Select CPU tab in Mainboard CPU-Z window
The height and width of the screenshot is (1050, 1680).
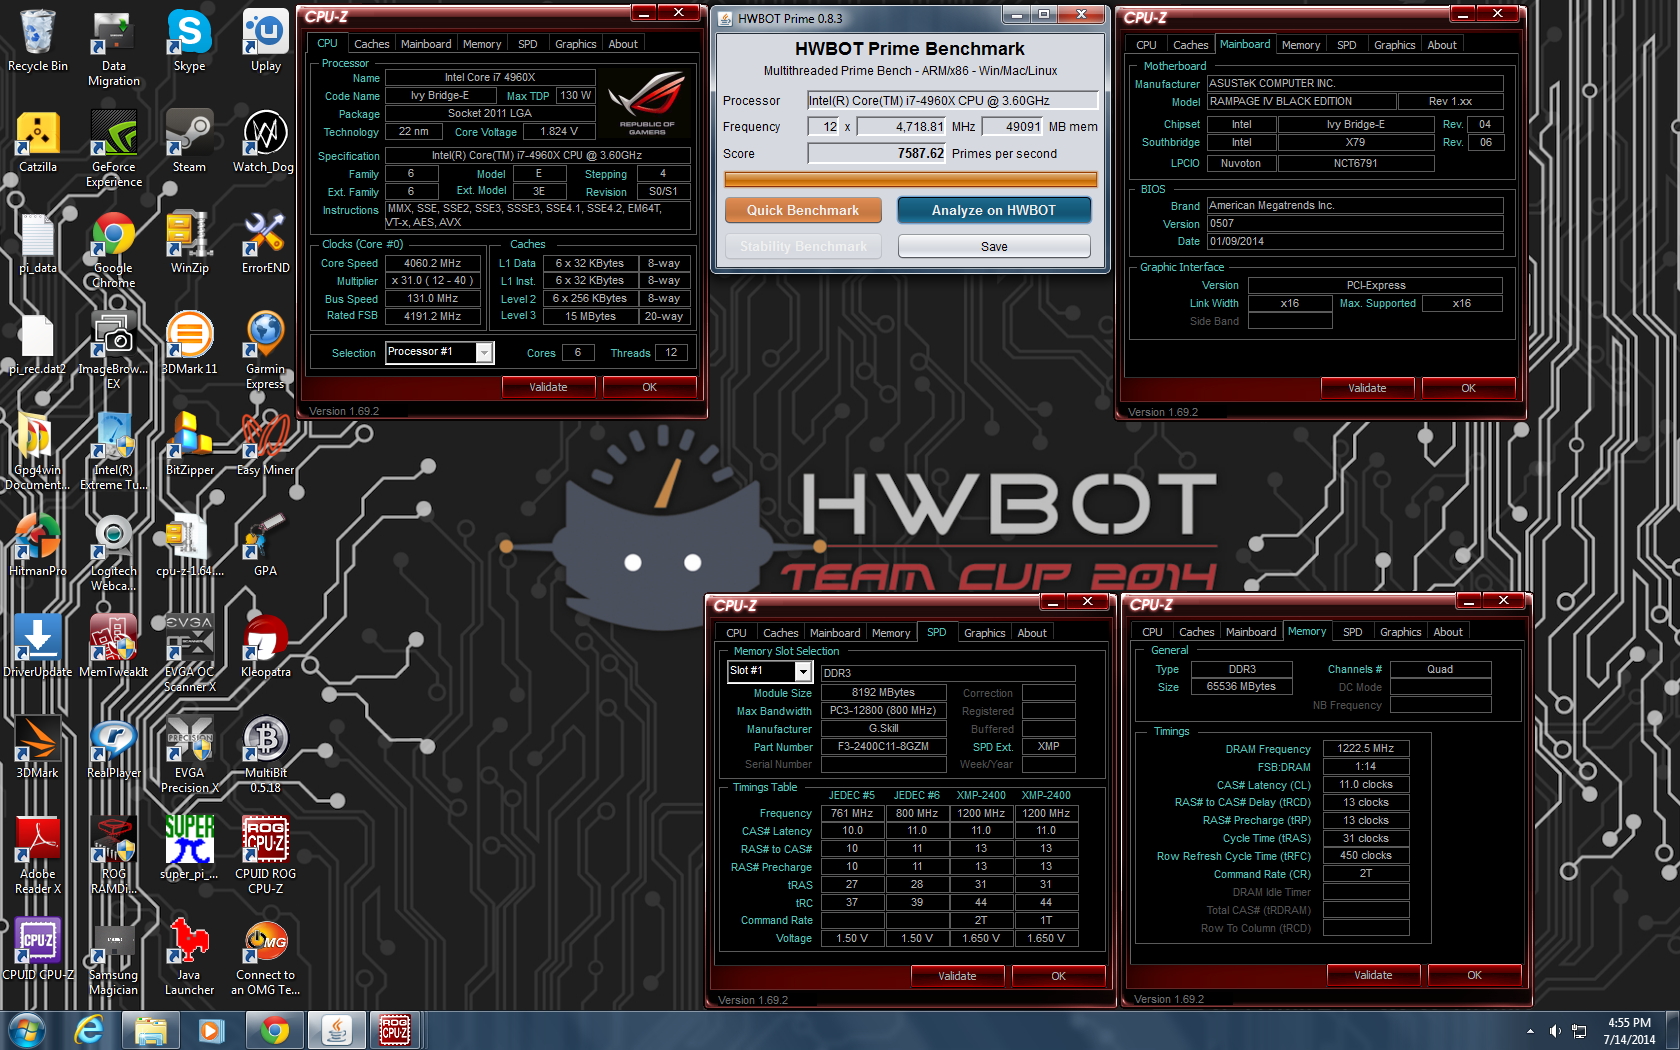[1146, 45]
